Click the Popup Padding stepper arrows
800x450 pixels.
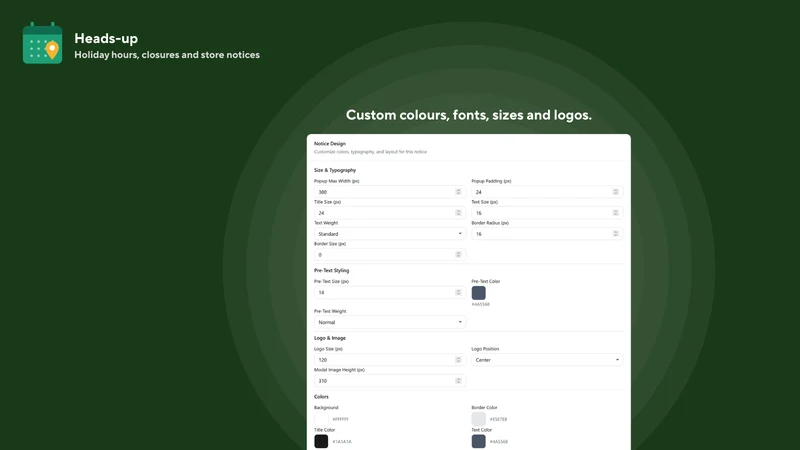tap(615, 192)
